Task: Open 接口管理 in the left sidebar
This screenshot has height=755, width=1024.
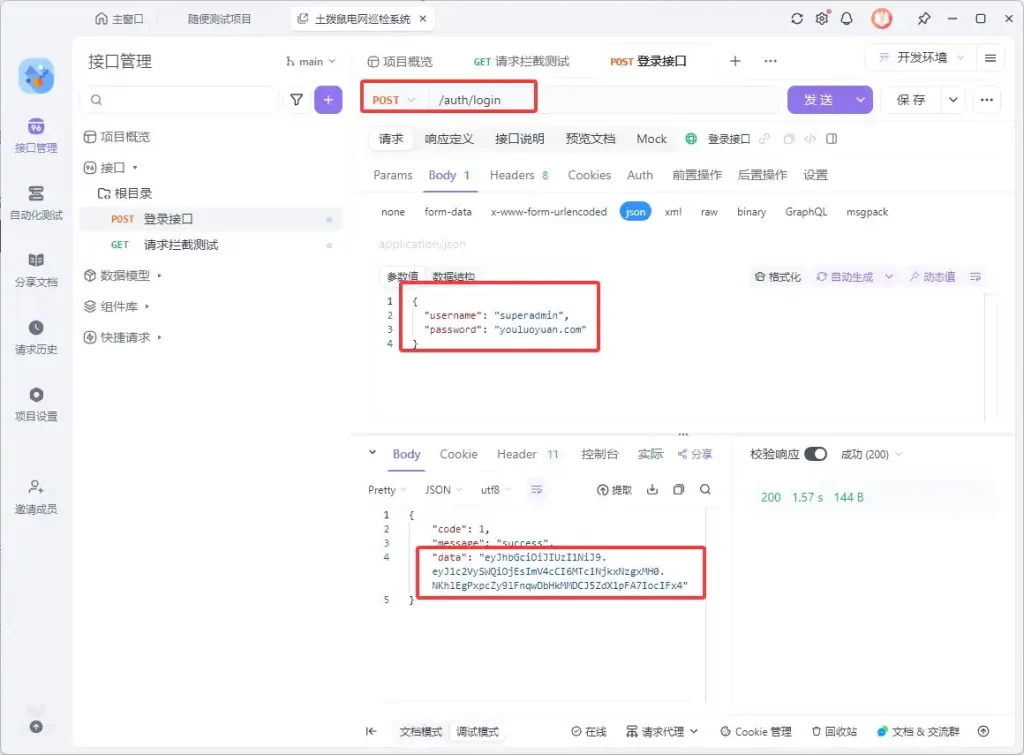Action: (36, 135)
